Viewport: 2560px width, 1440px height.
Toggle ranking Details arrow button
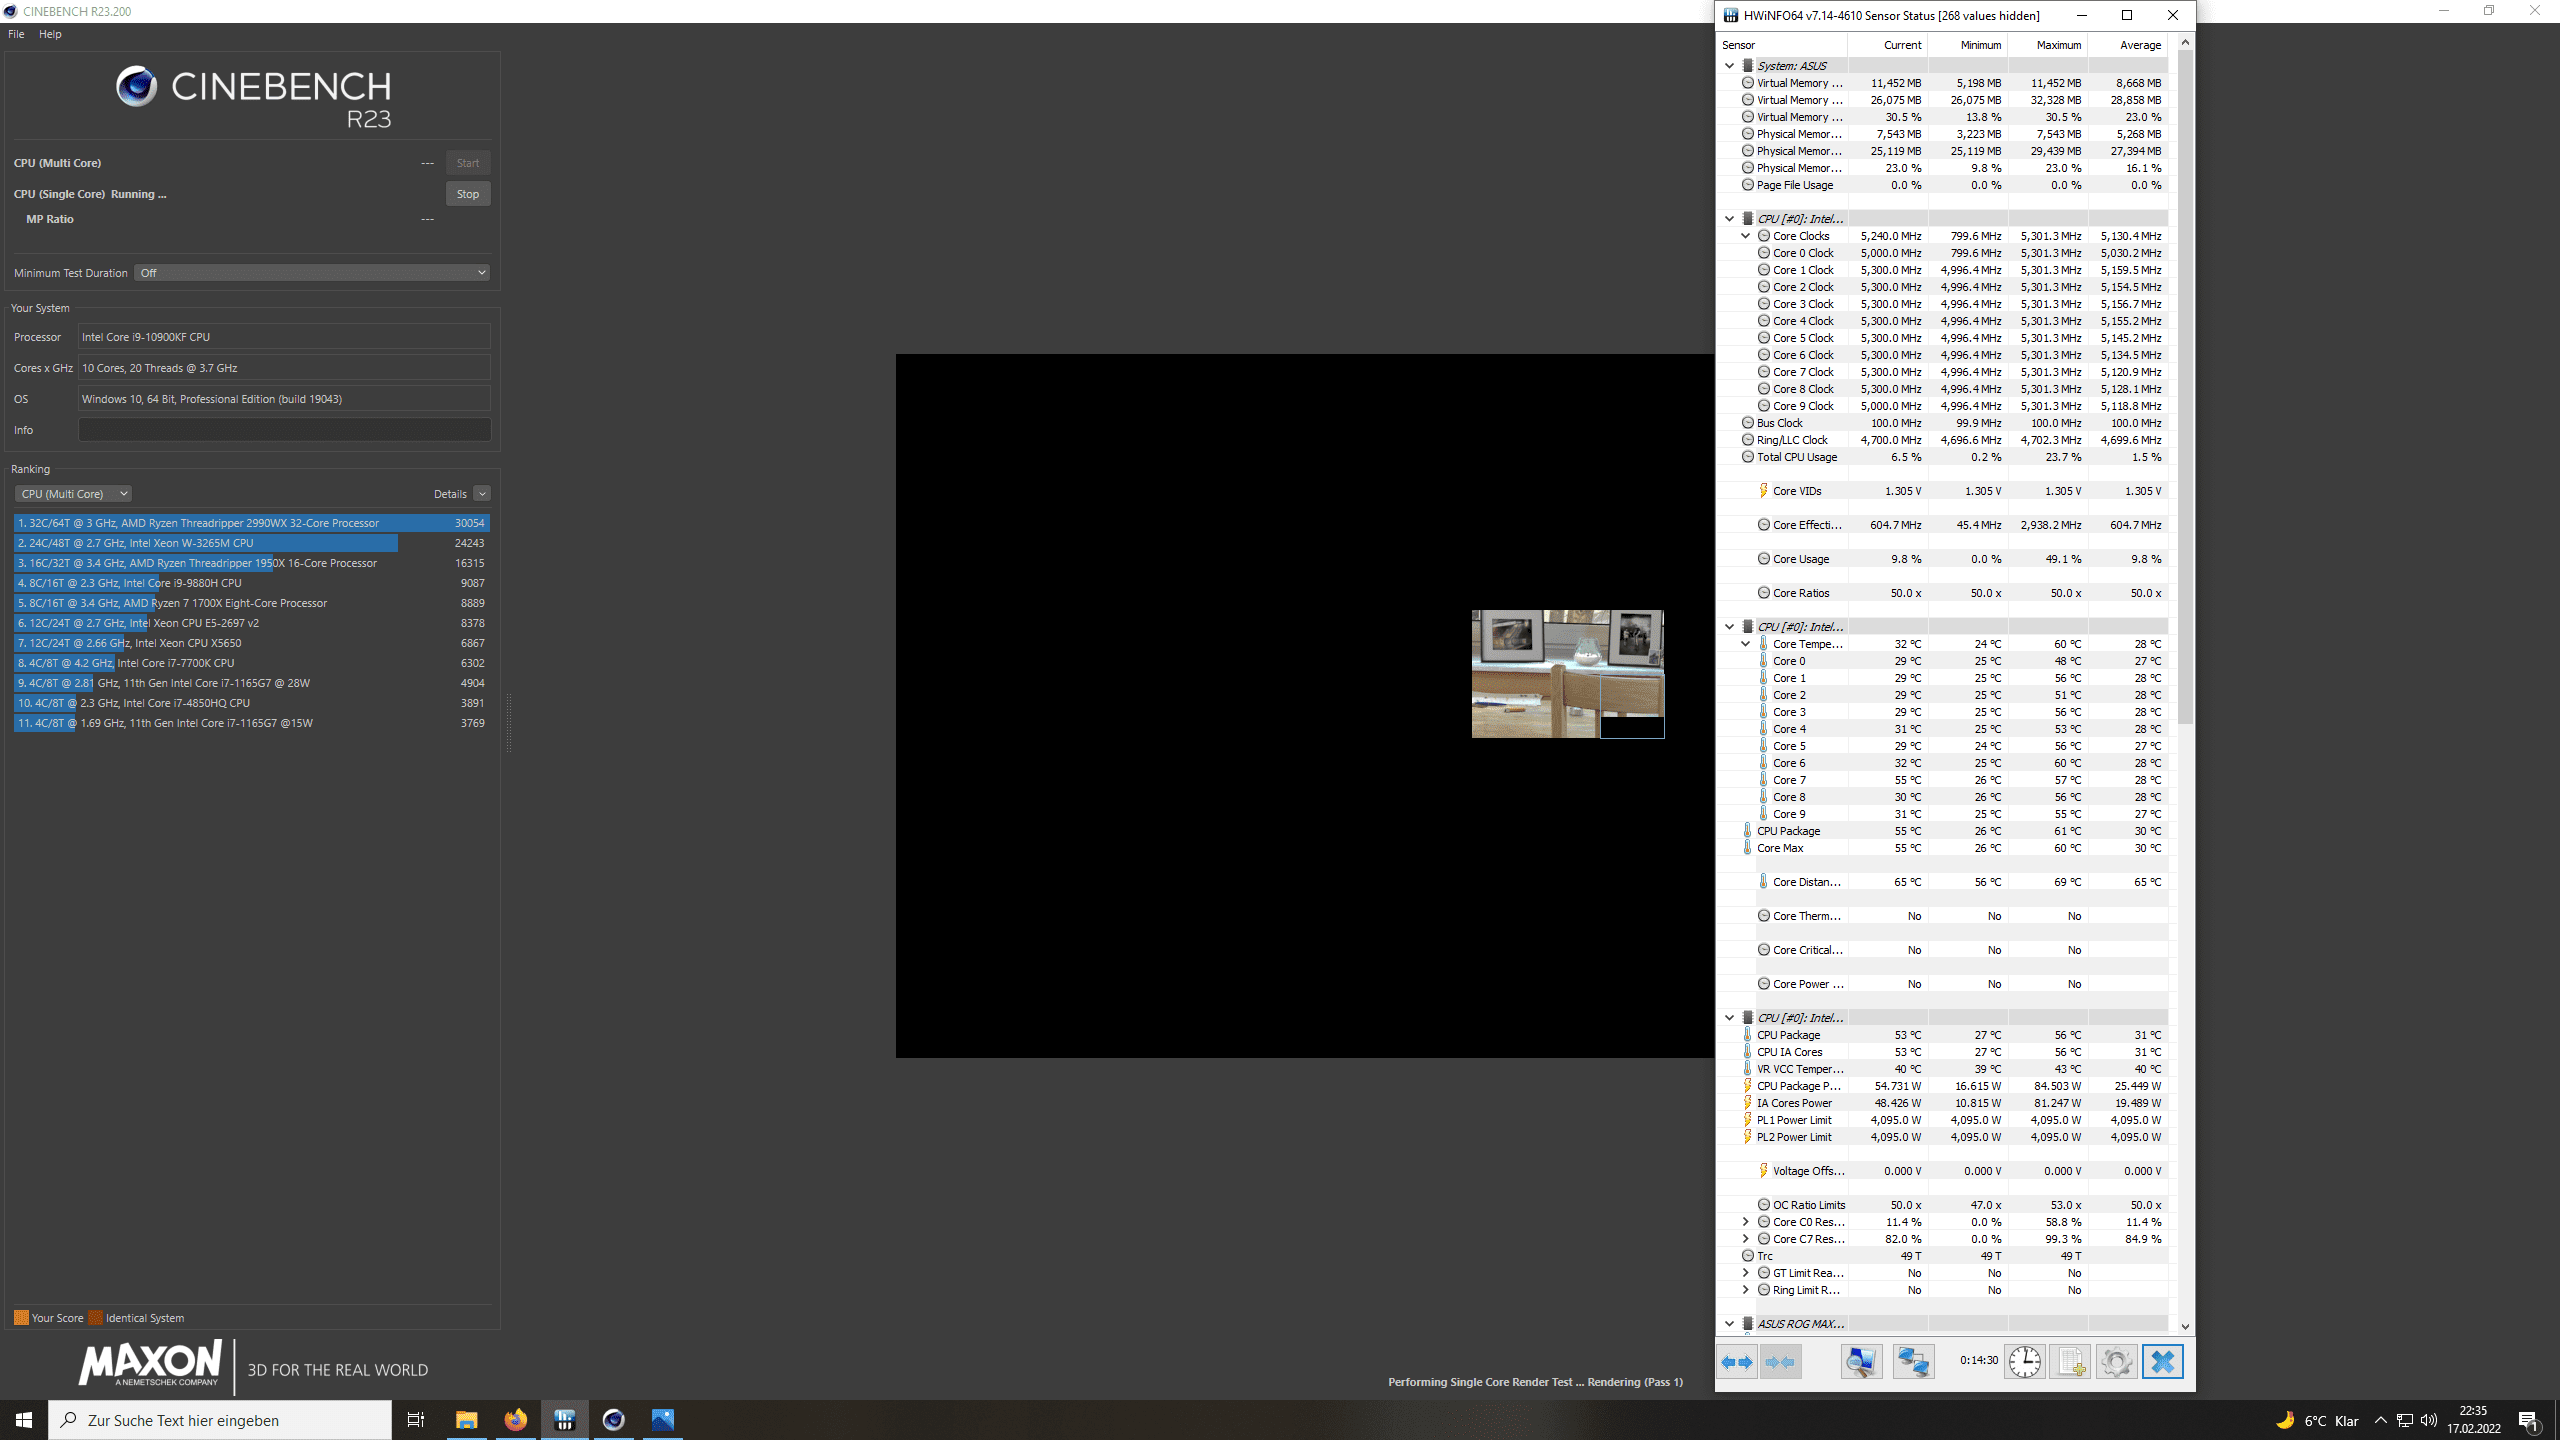(x=482, y=494)
